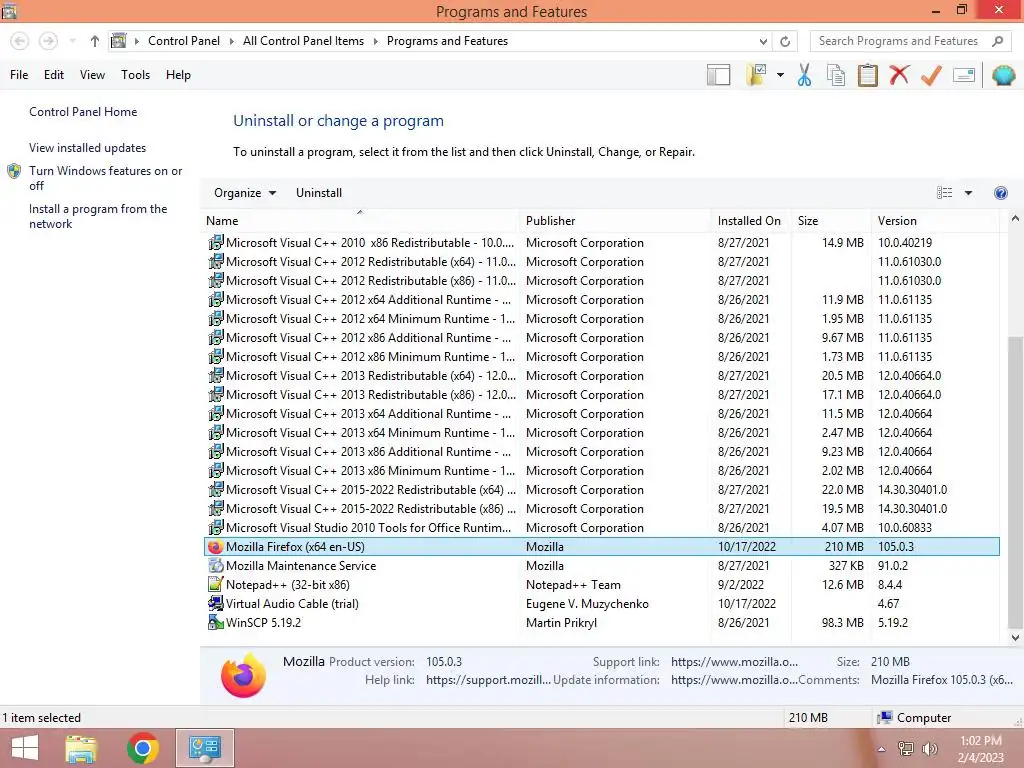Screen dimensions: 1024x768
Task: Click the Uninstall button
Action: coord(319,193)
